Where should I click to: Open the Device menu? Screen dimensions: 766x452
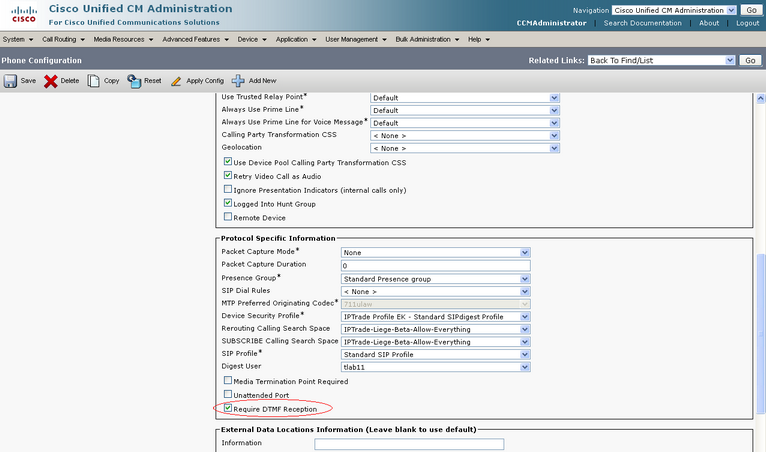pyautogui.click(x=252, y=39)
